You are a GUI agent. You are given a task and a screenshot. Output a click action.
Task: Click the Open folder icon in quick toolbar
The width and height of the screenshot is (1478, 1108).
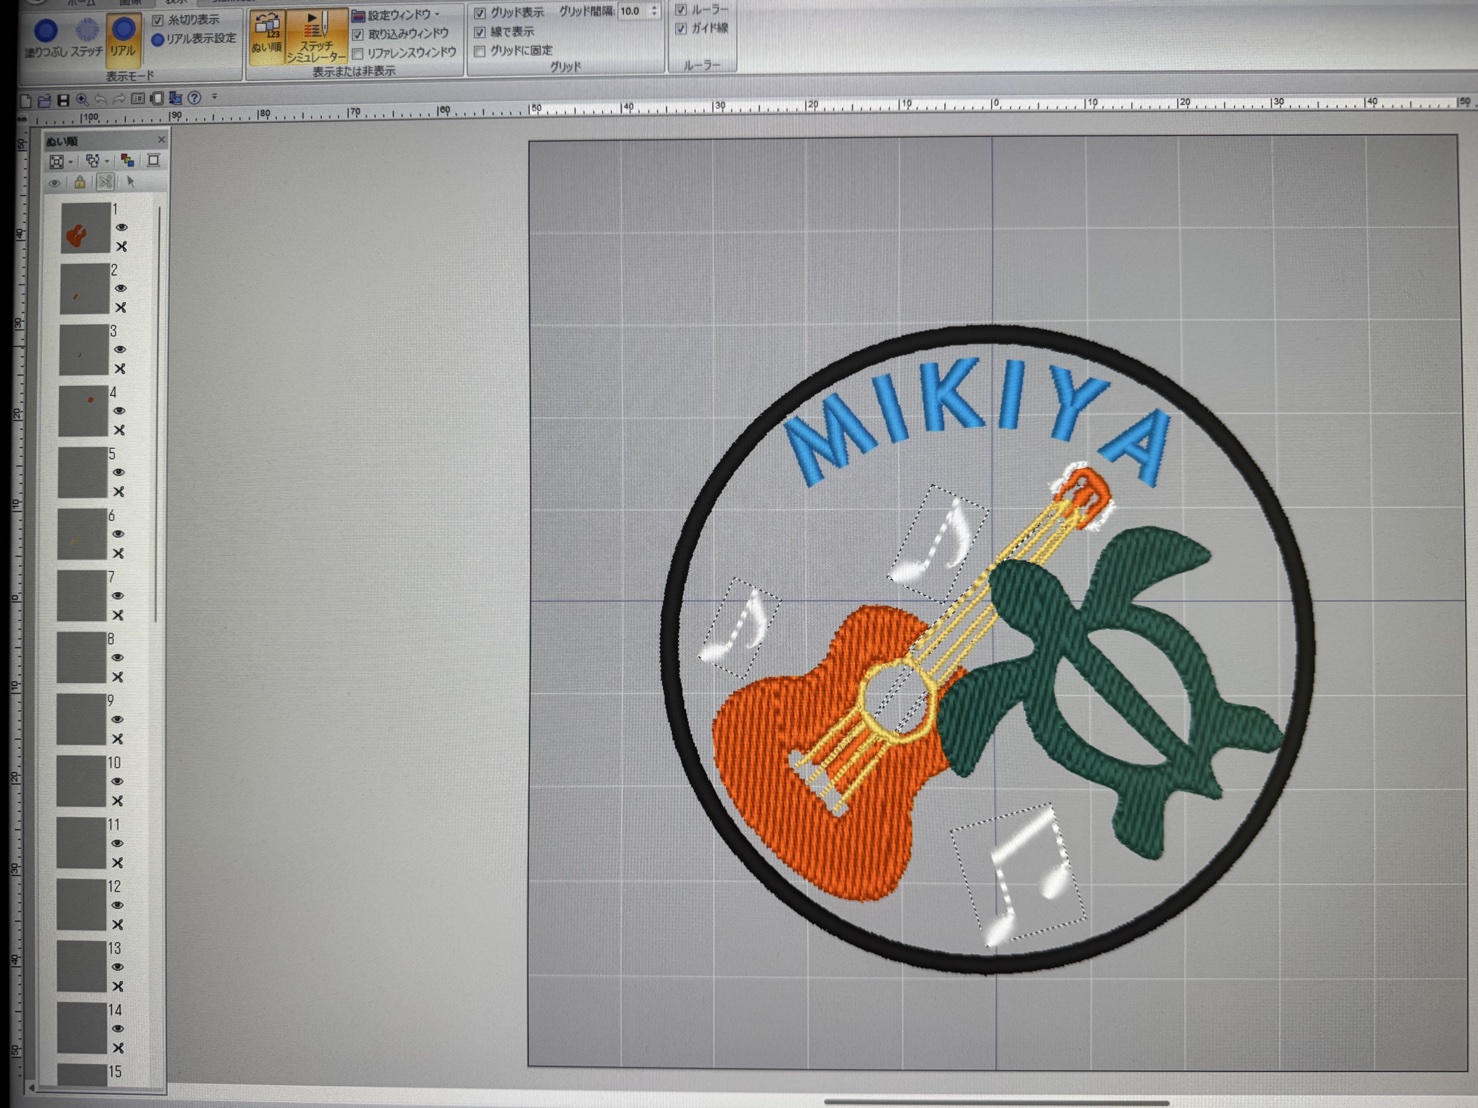44,100
